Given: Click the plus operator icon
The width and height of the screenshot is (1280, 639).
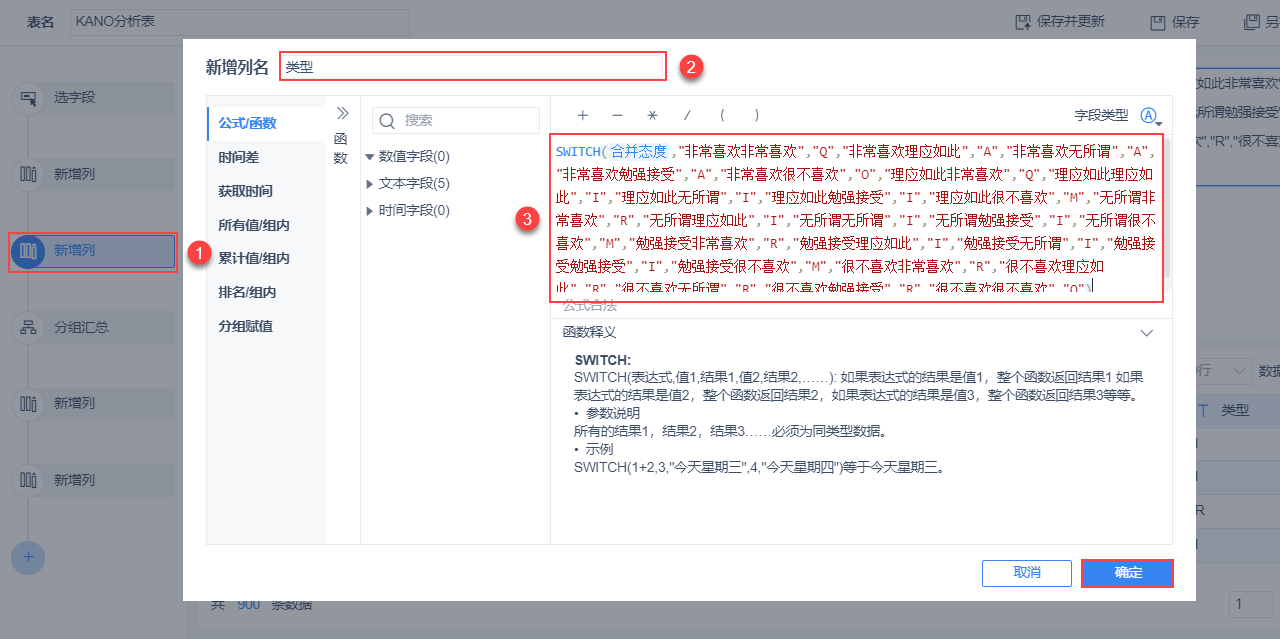Looking at the screenshot, I should click(582, 117).
